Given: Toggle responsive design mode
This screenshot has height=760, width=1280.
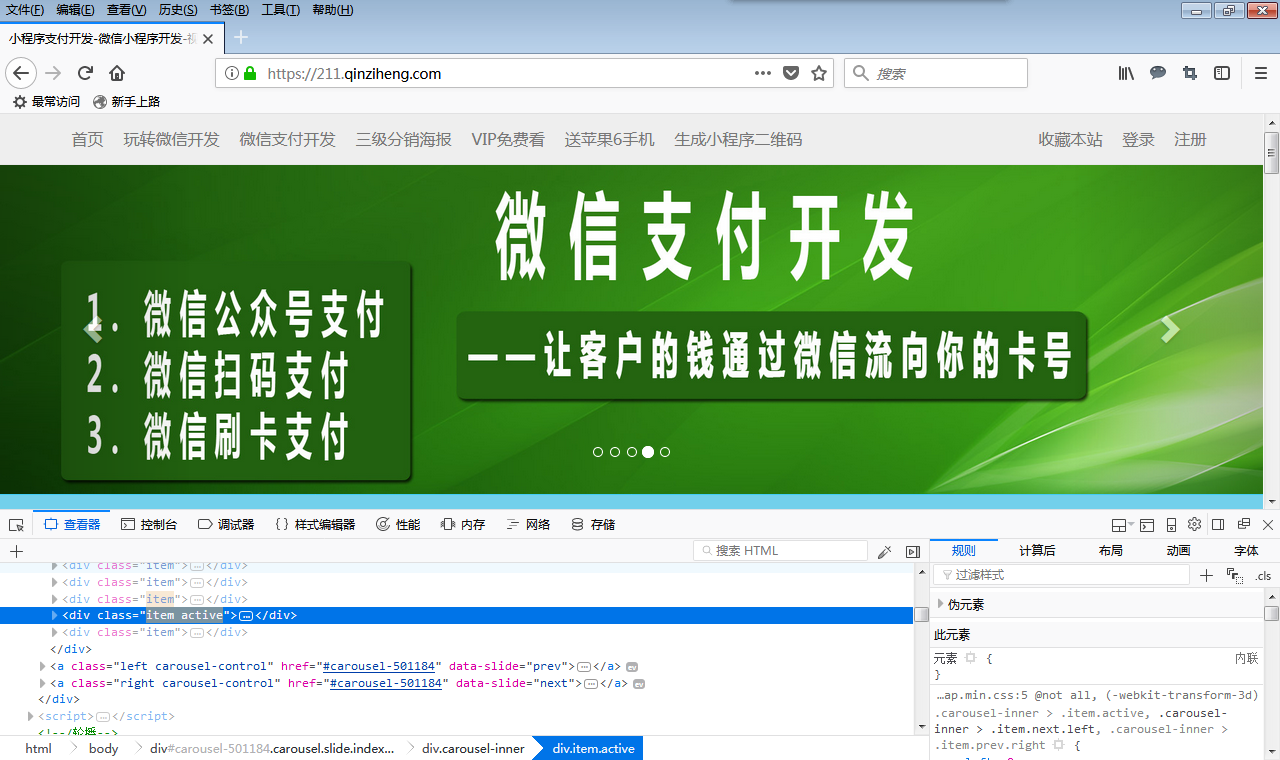Looking at the screenshot, I should (x=1171, y=524).
